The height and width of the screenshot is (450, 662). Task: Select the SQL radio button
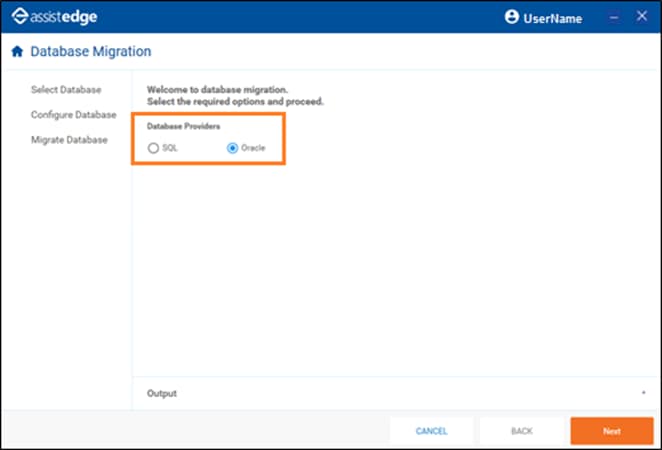153,148
